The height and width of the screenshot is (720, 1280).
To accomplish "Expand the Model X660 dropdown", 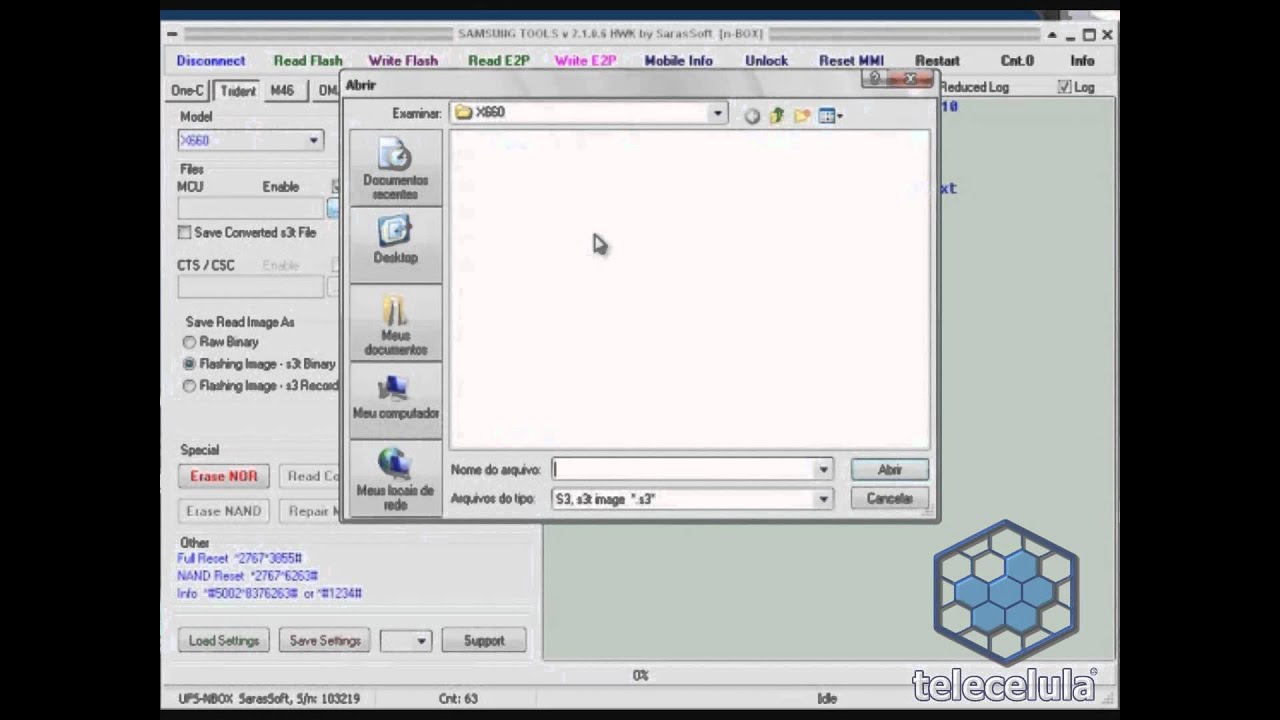I will [313, 140].
